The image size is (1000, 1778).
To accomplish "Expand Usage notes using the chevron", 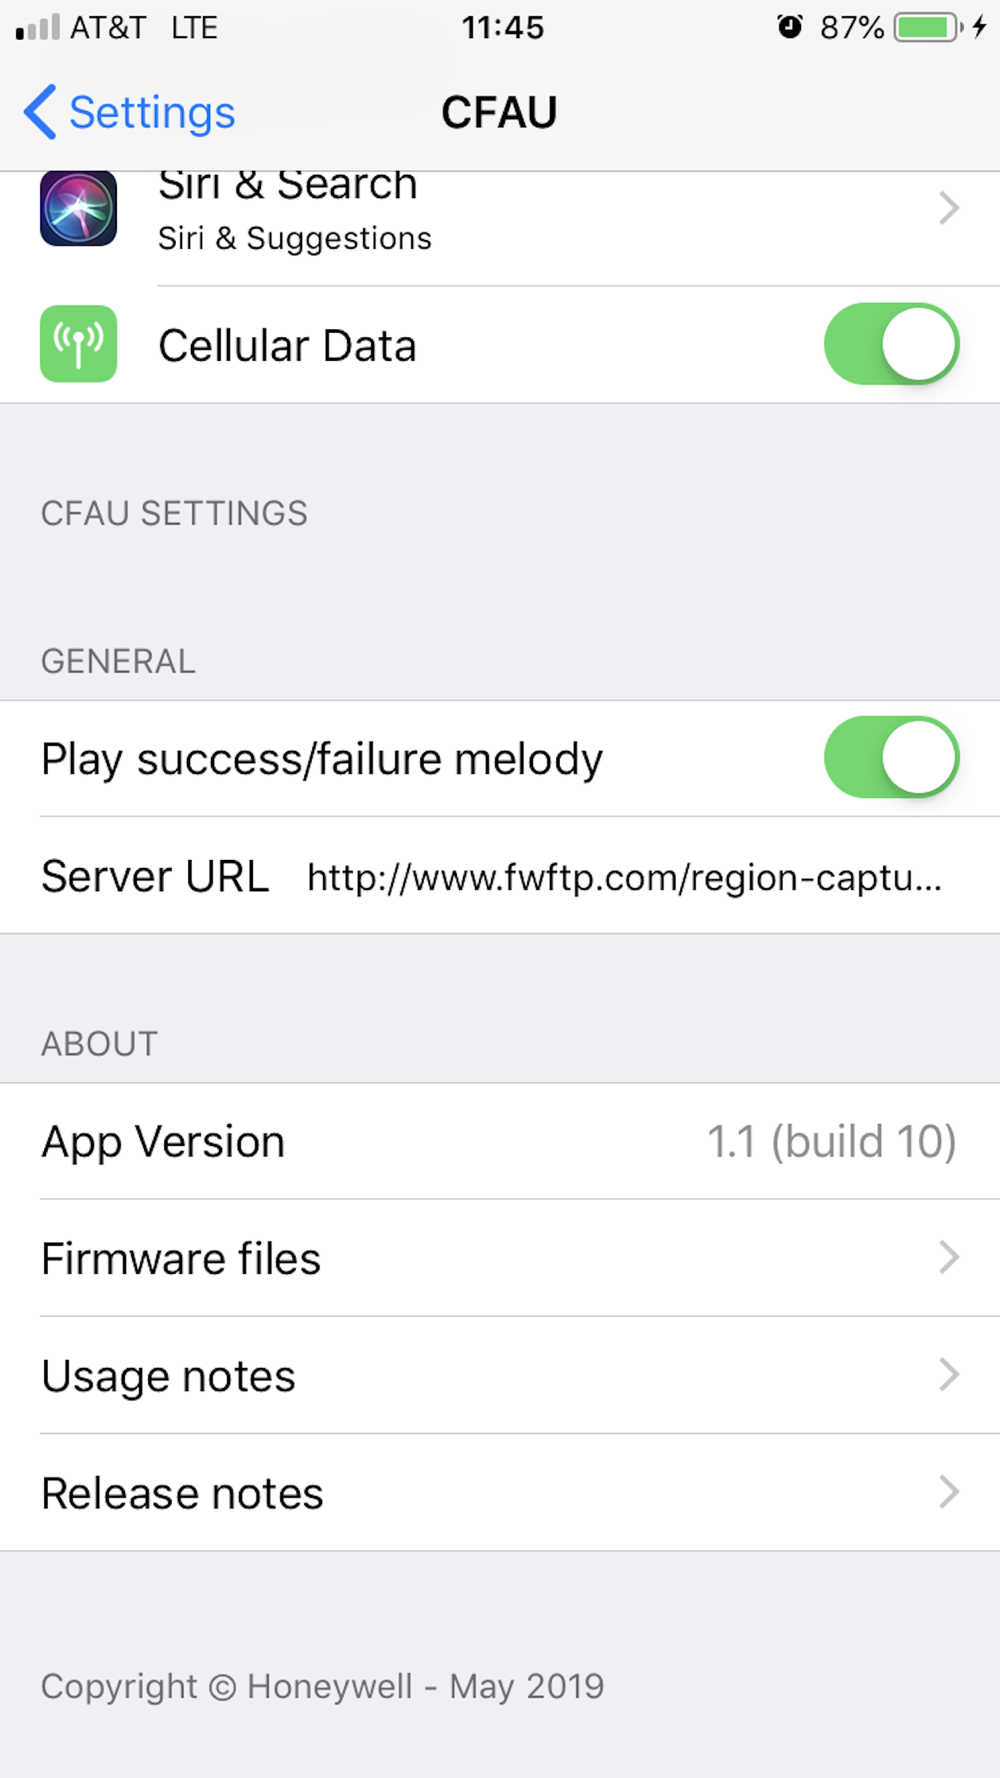I will coord(949,1375).
